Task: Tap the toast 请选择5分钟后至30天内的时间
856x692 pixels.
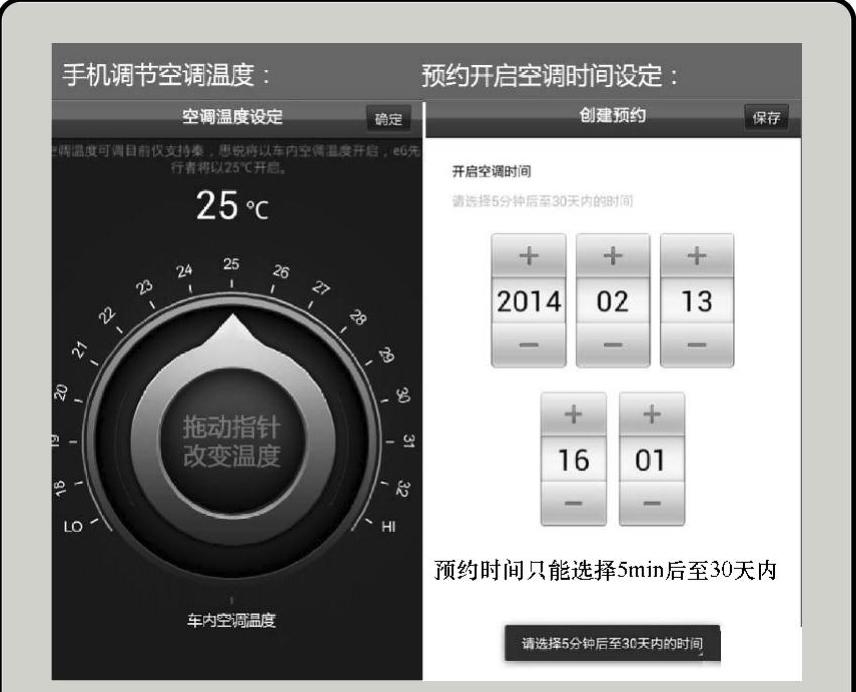Action: (x=612, y=644)
